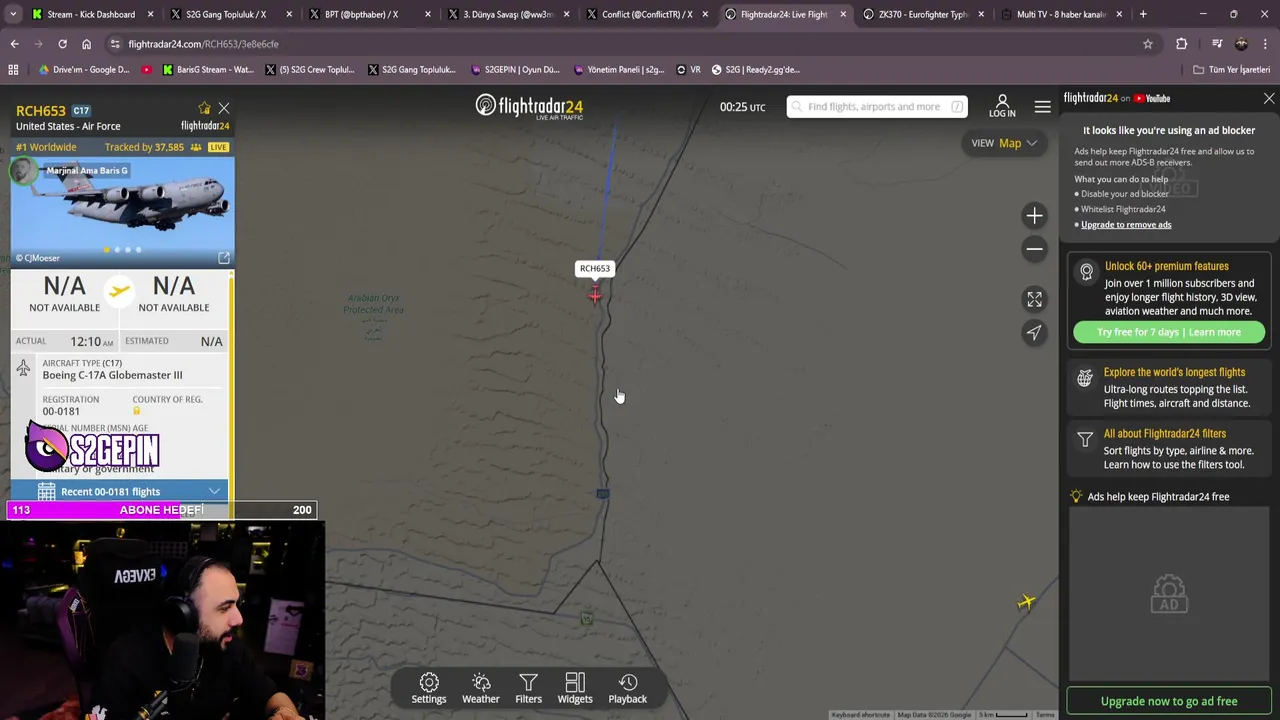1280x720 pixels.
Task: Close the RCH653 flight panel
Action: 224,108
